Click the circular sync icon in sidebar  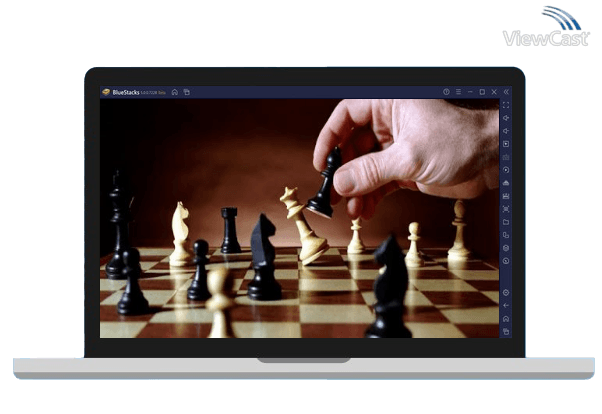coord(506,261)
